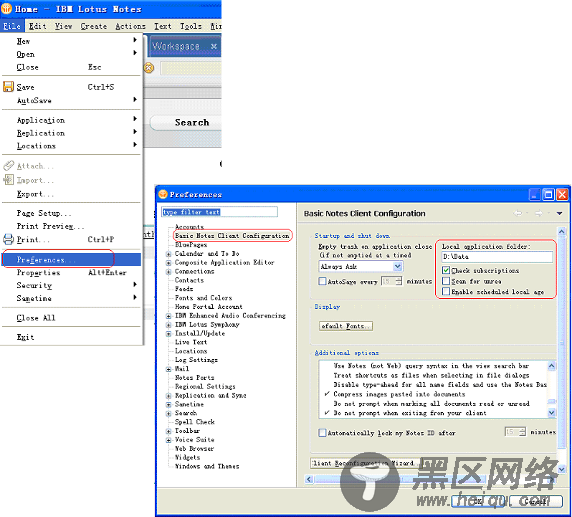
Task: Select Windows and Themes tree item
Action: [207, 466]
